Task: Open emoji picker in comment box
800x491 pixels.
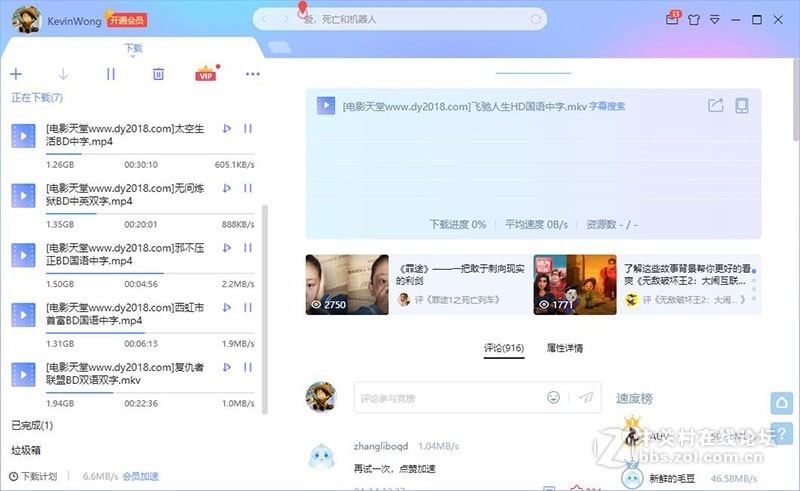Action: pyautogui.click(x=553, y=397)
